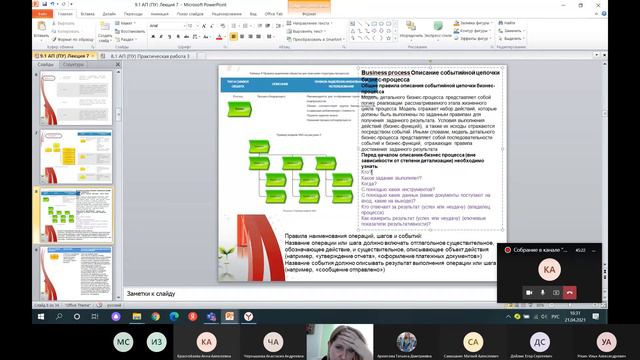This screenshot has height=360, width=640.
Task: Click the Create Slide icon
Action: [x=105, y=27]
